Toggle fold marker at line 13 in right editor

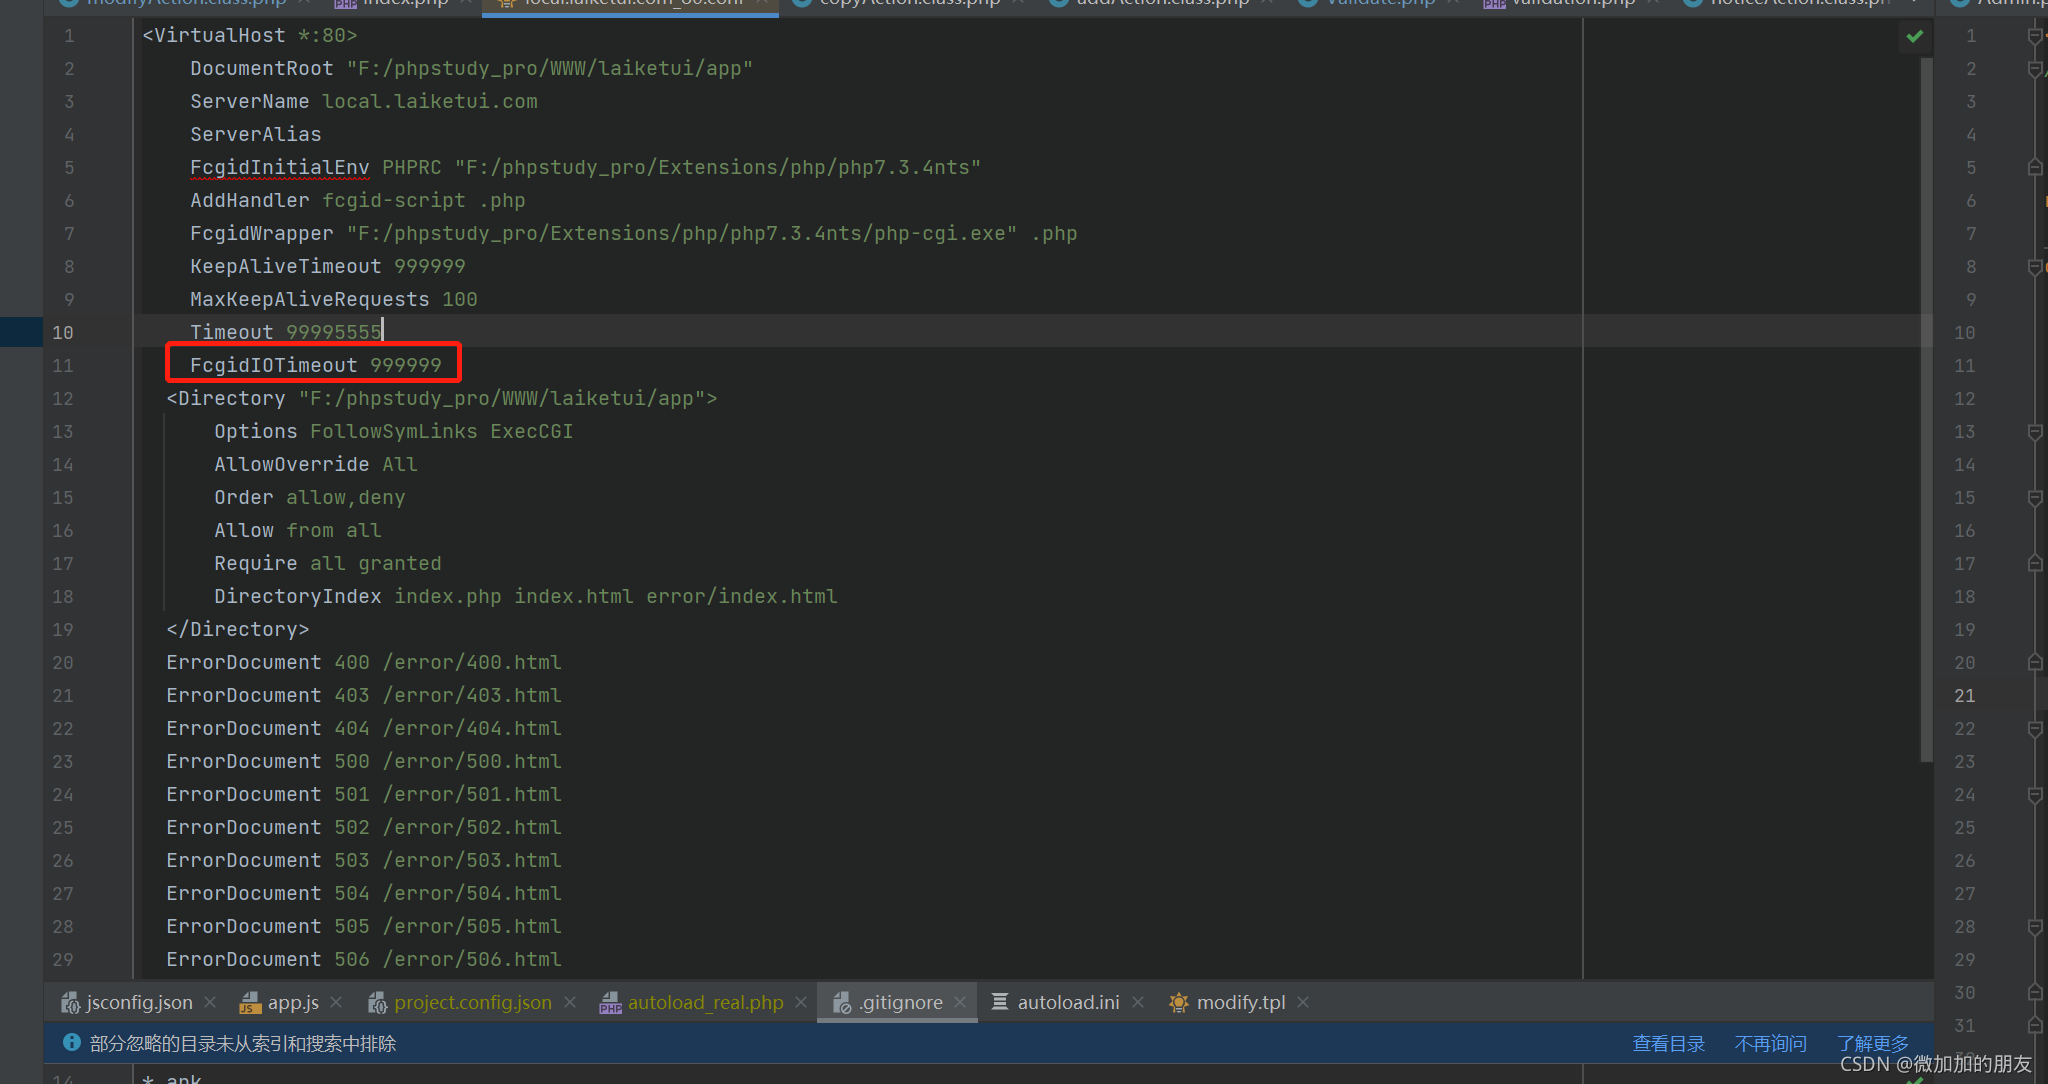click(2034, 432)
